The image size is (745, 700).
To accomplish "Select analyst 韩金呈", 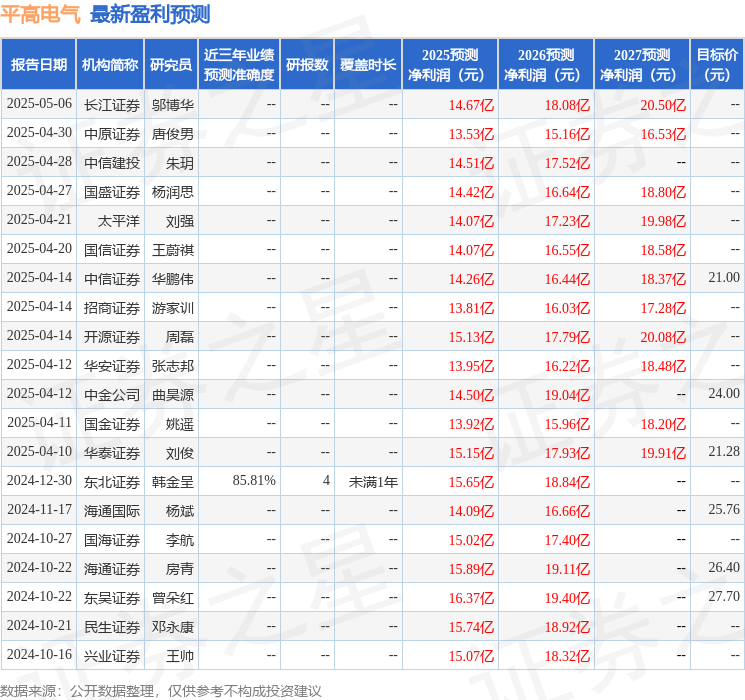I will coord(172,482).
